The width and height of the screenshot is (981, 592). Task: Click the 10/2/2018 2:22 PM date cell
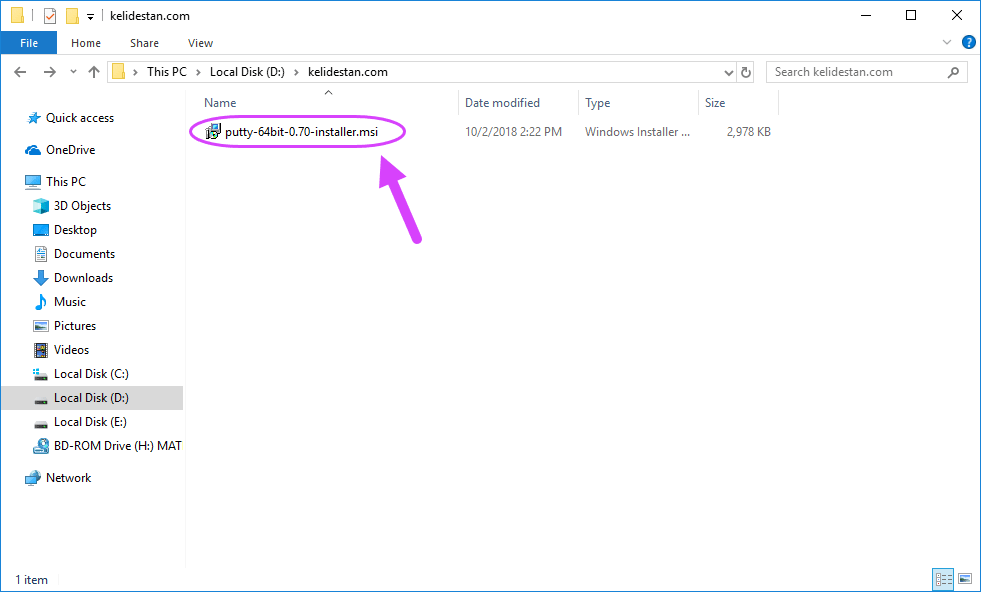[x=513, y=132]
